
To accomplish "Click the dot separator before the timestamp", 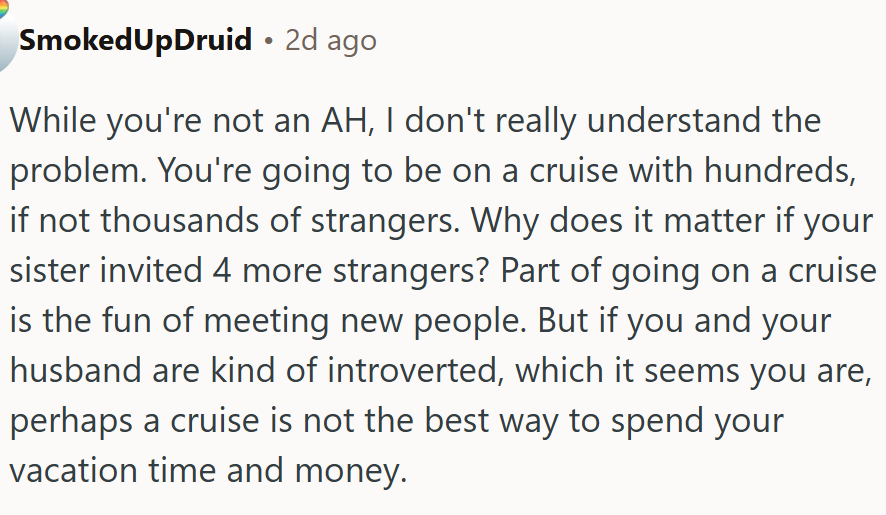I will (268, 42).
